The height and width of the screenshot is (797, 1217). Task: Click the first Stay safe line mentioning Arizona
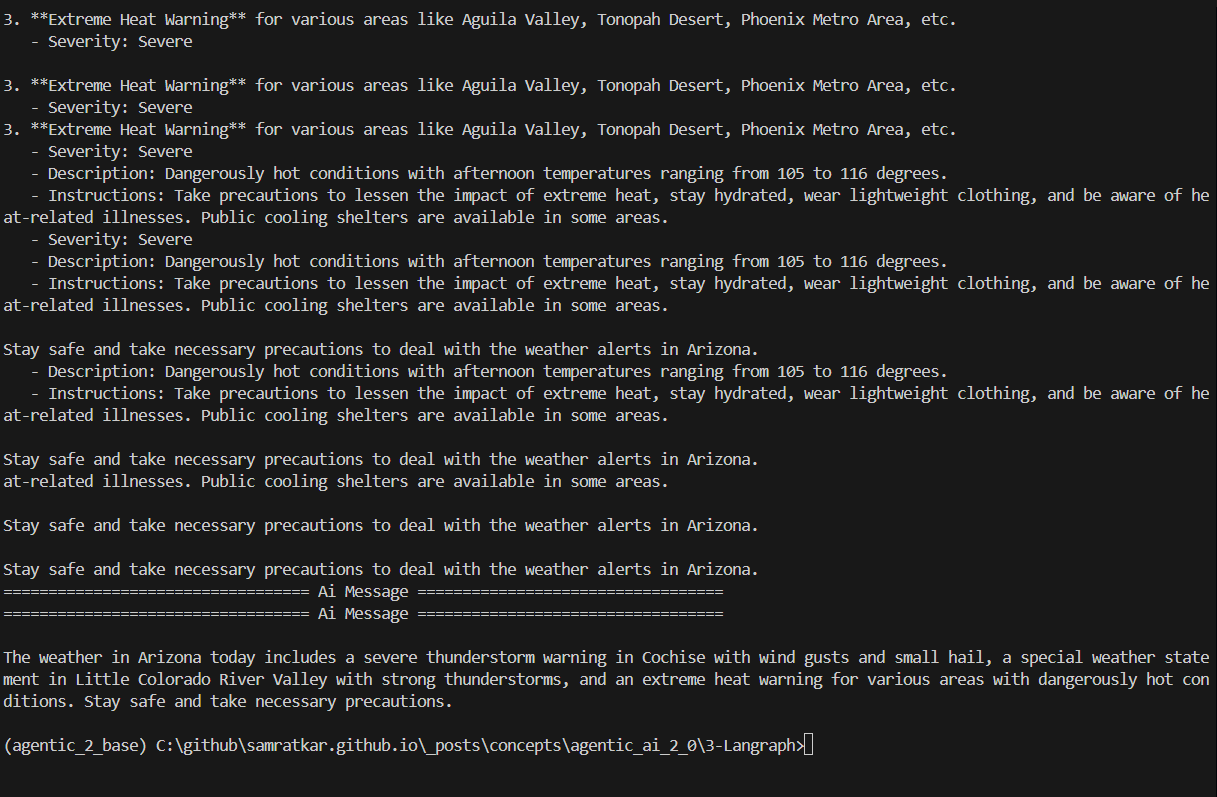click(380, 350)
